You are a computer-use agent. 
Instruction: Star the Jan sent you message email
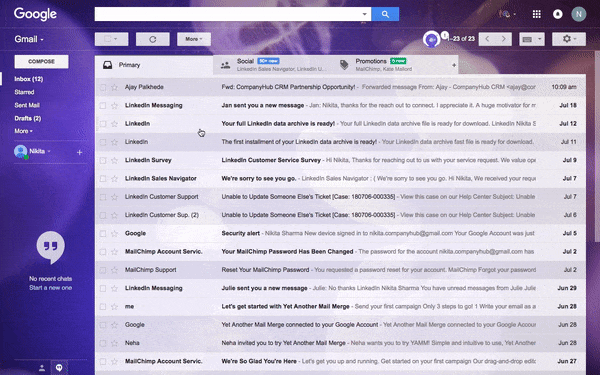pyautogui.click(x=114, y=106)
